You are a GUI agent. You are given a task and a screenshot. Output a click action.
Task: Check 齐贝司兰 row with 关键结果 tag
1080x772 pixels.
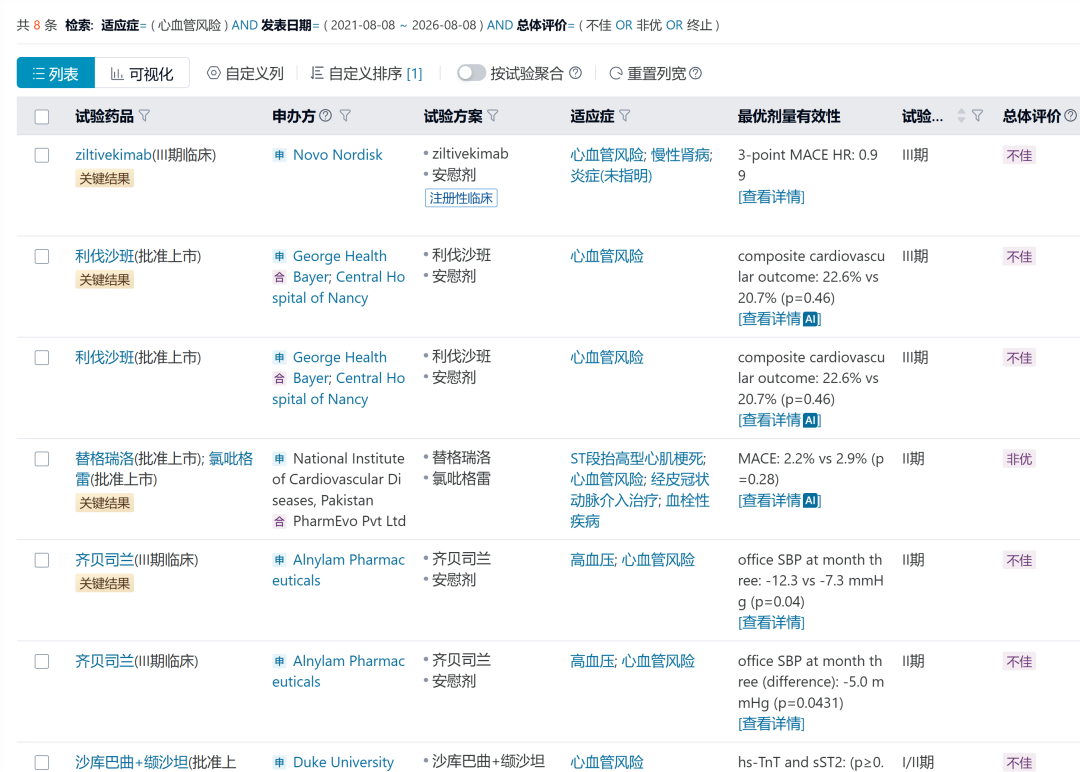pyautogui.click(x=42, y=560)
